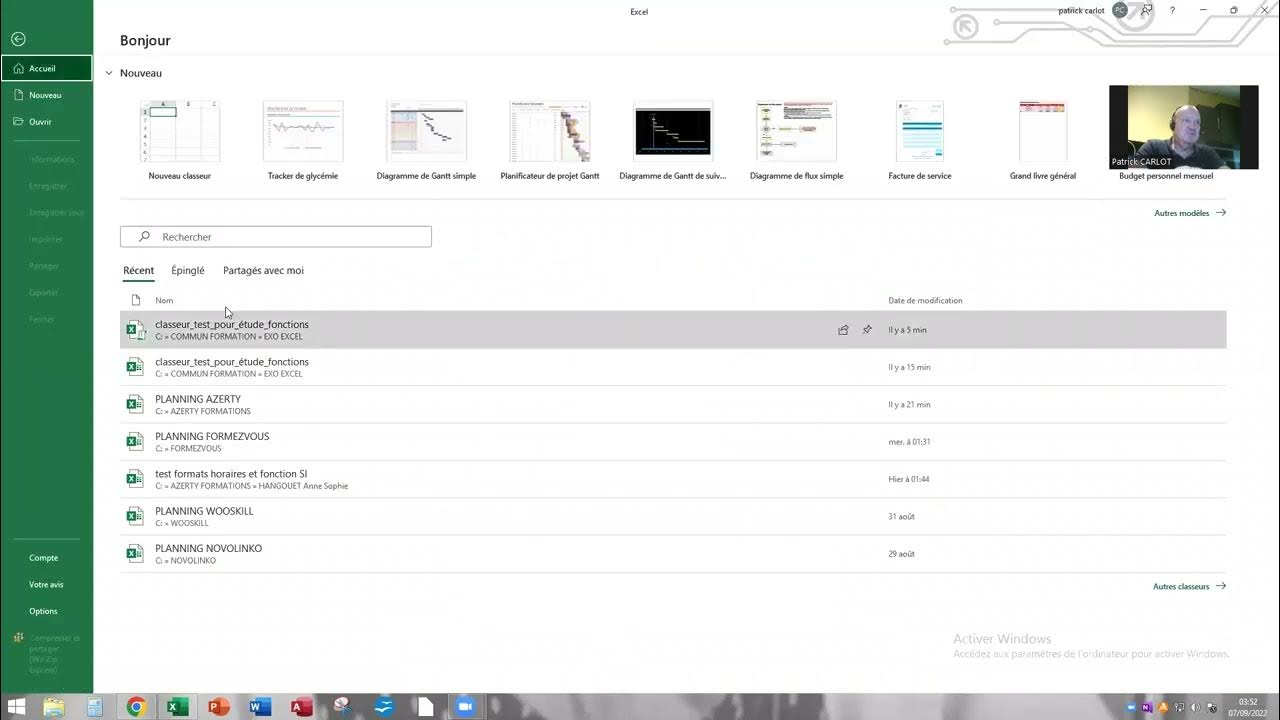Click the patrick carlot account name
The height and width of the screenshot is (720, 1280).
coord(1081,10)
